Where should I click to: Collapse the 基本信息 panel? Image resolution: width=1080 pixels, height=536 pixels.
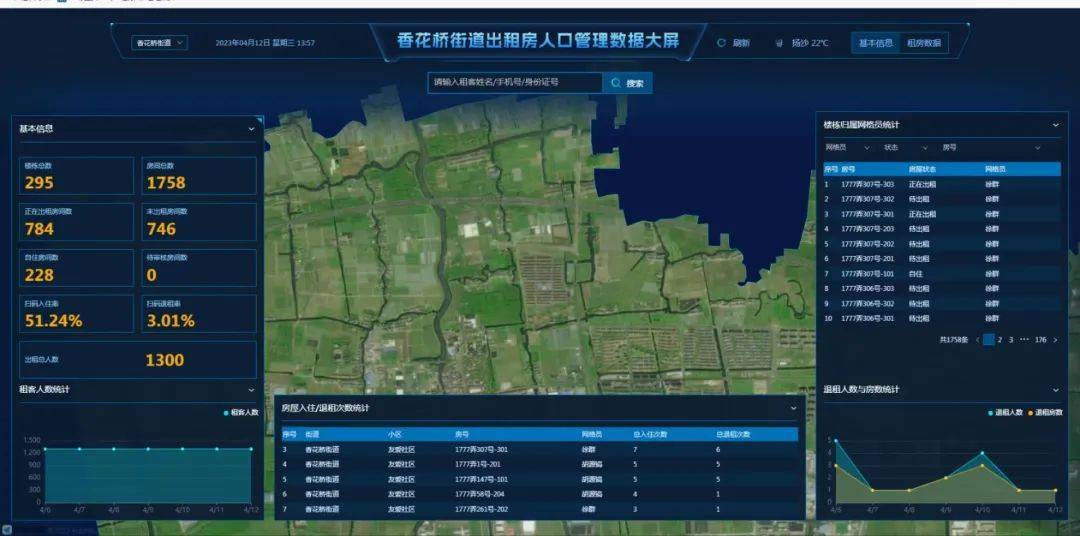(x=251, y=128)
